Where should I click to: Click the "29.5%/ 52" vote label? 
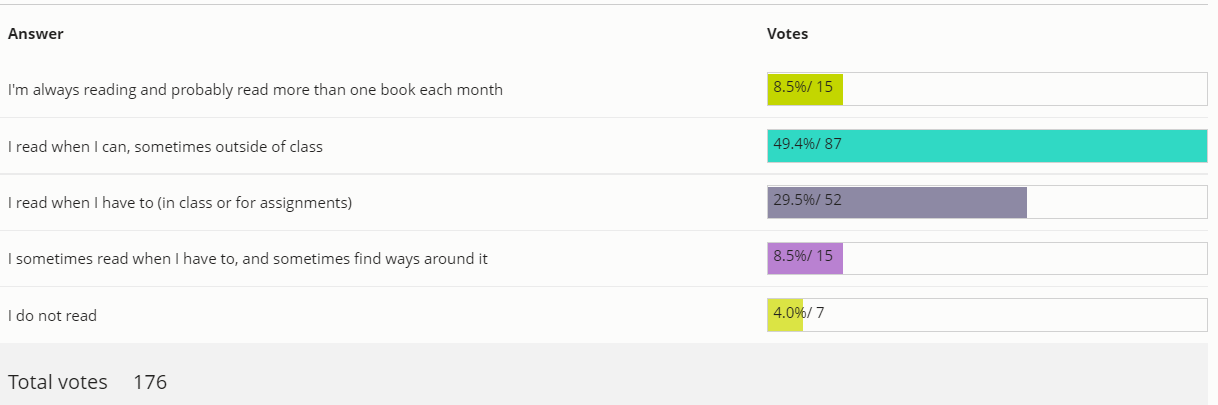click(x=807, y=200)
